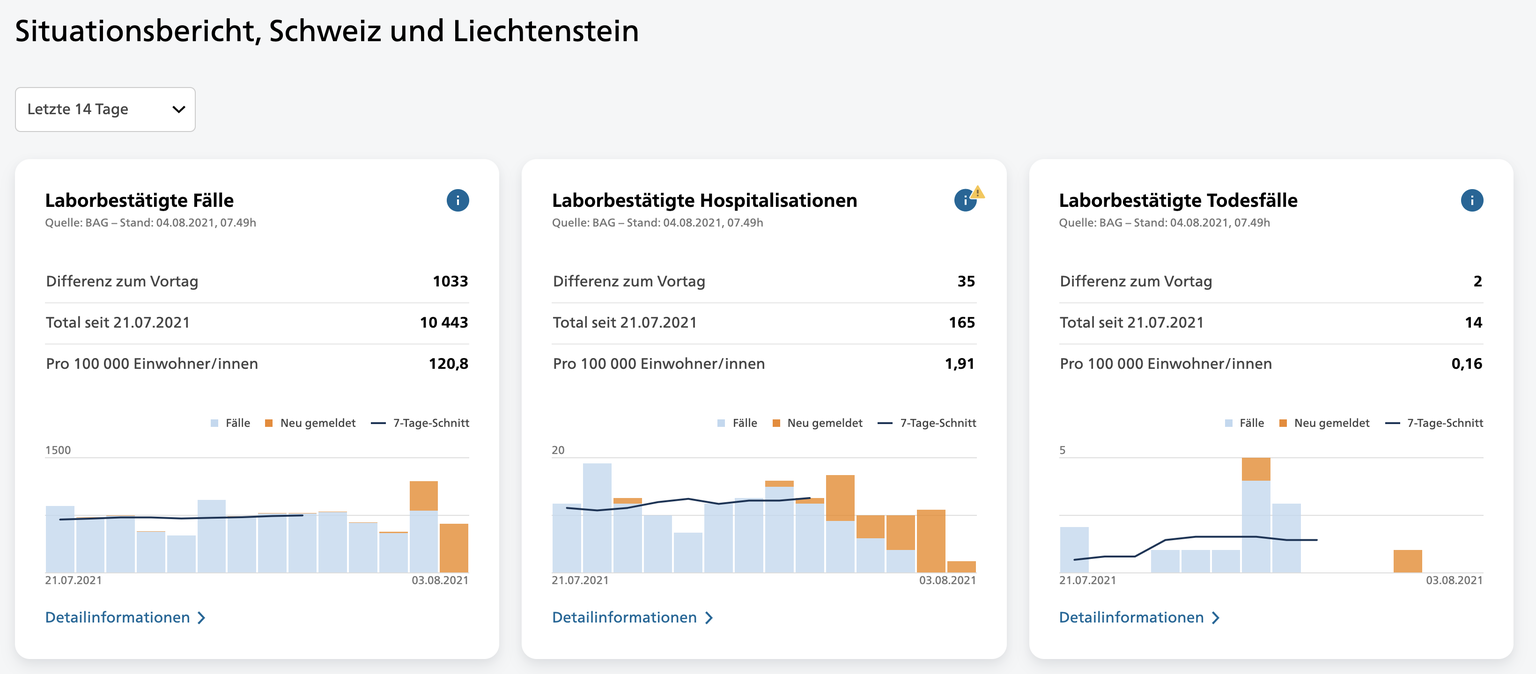Click chevron arrow beside Hospitalisationen Detailinformationen

pos(708,618)
